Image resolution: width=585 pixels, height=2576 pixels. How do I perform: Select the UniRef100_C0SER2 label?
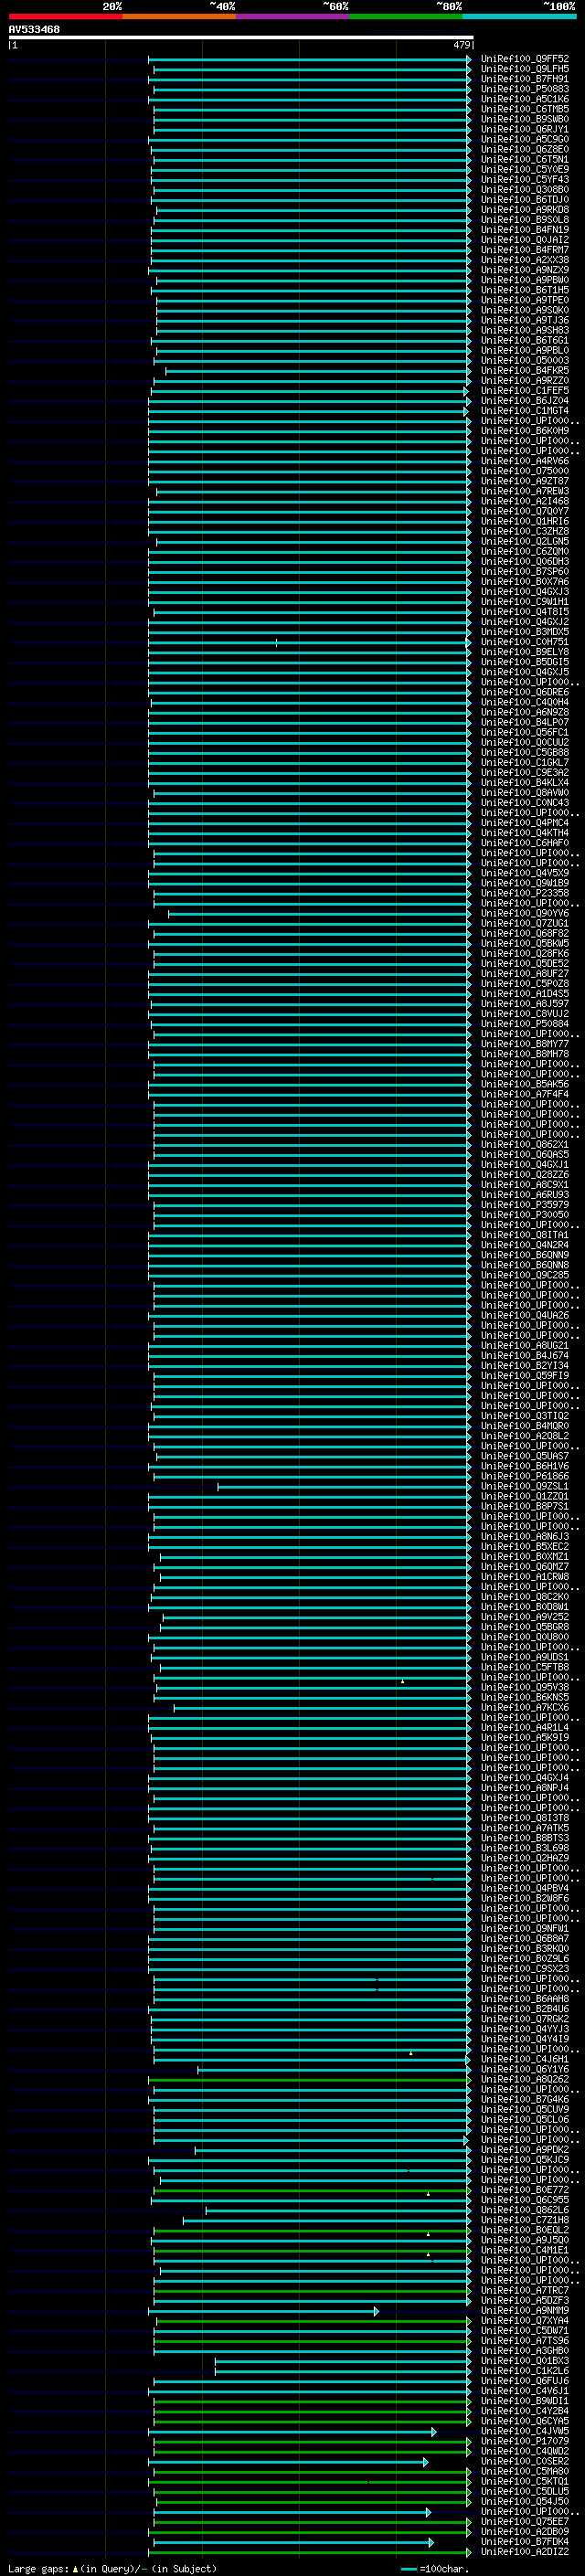525,2461
